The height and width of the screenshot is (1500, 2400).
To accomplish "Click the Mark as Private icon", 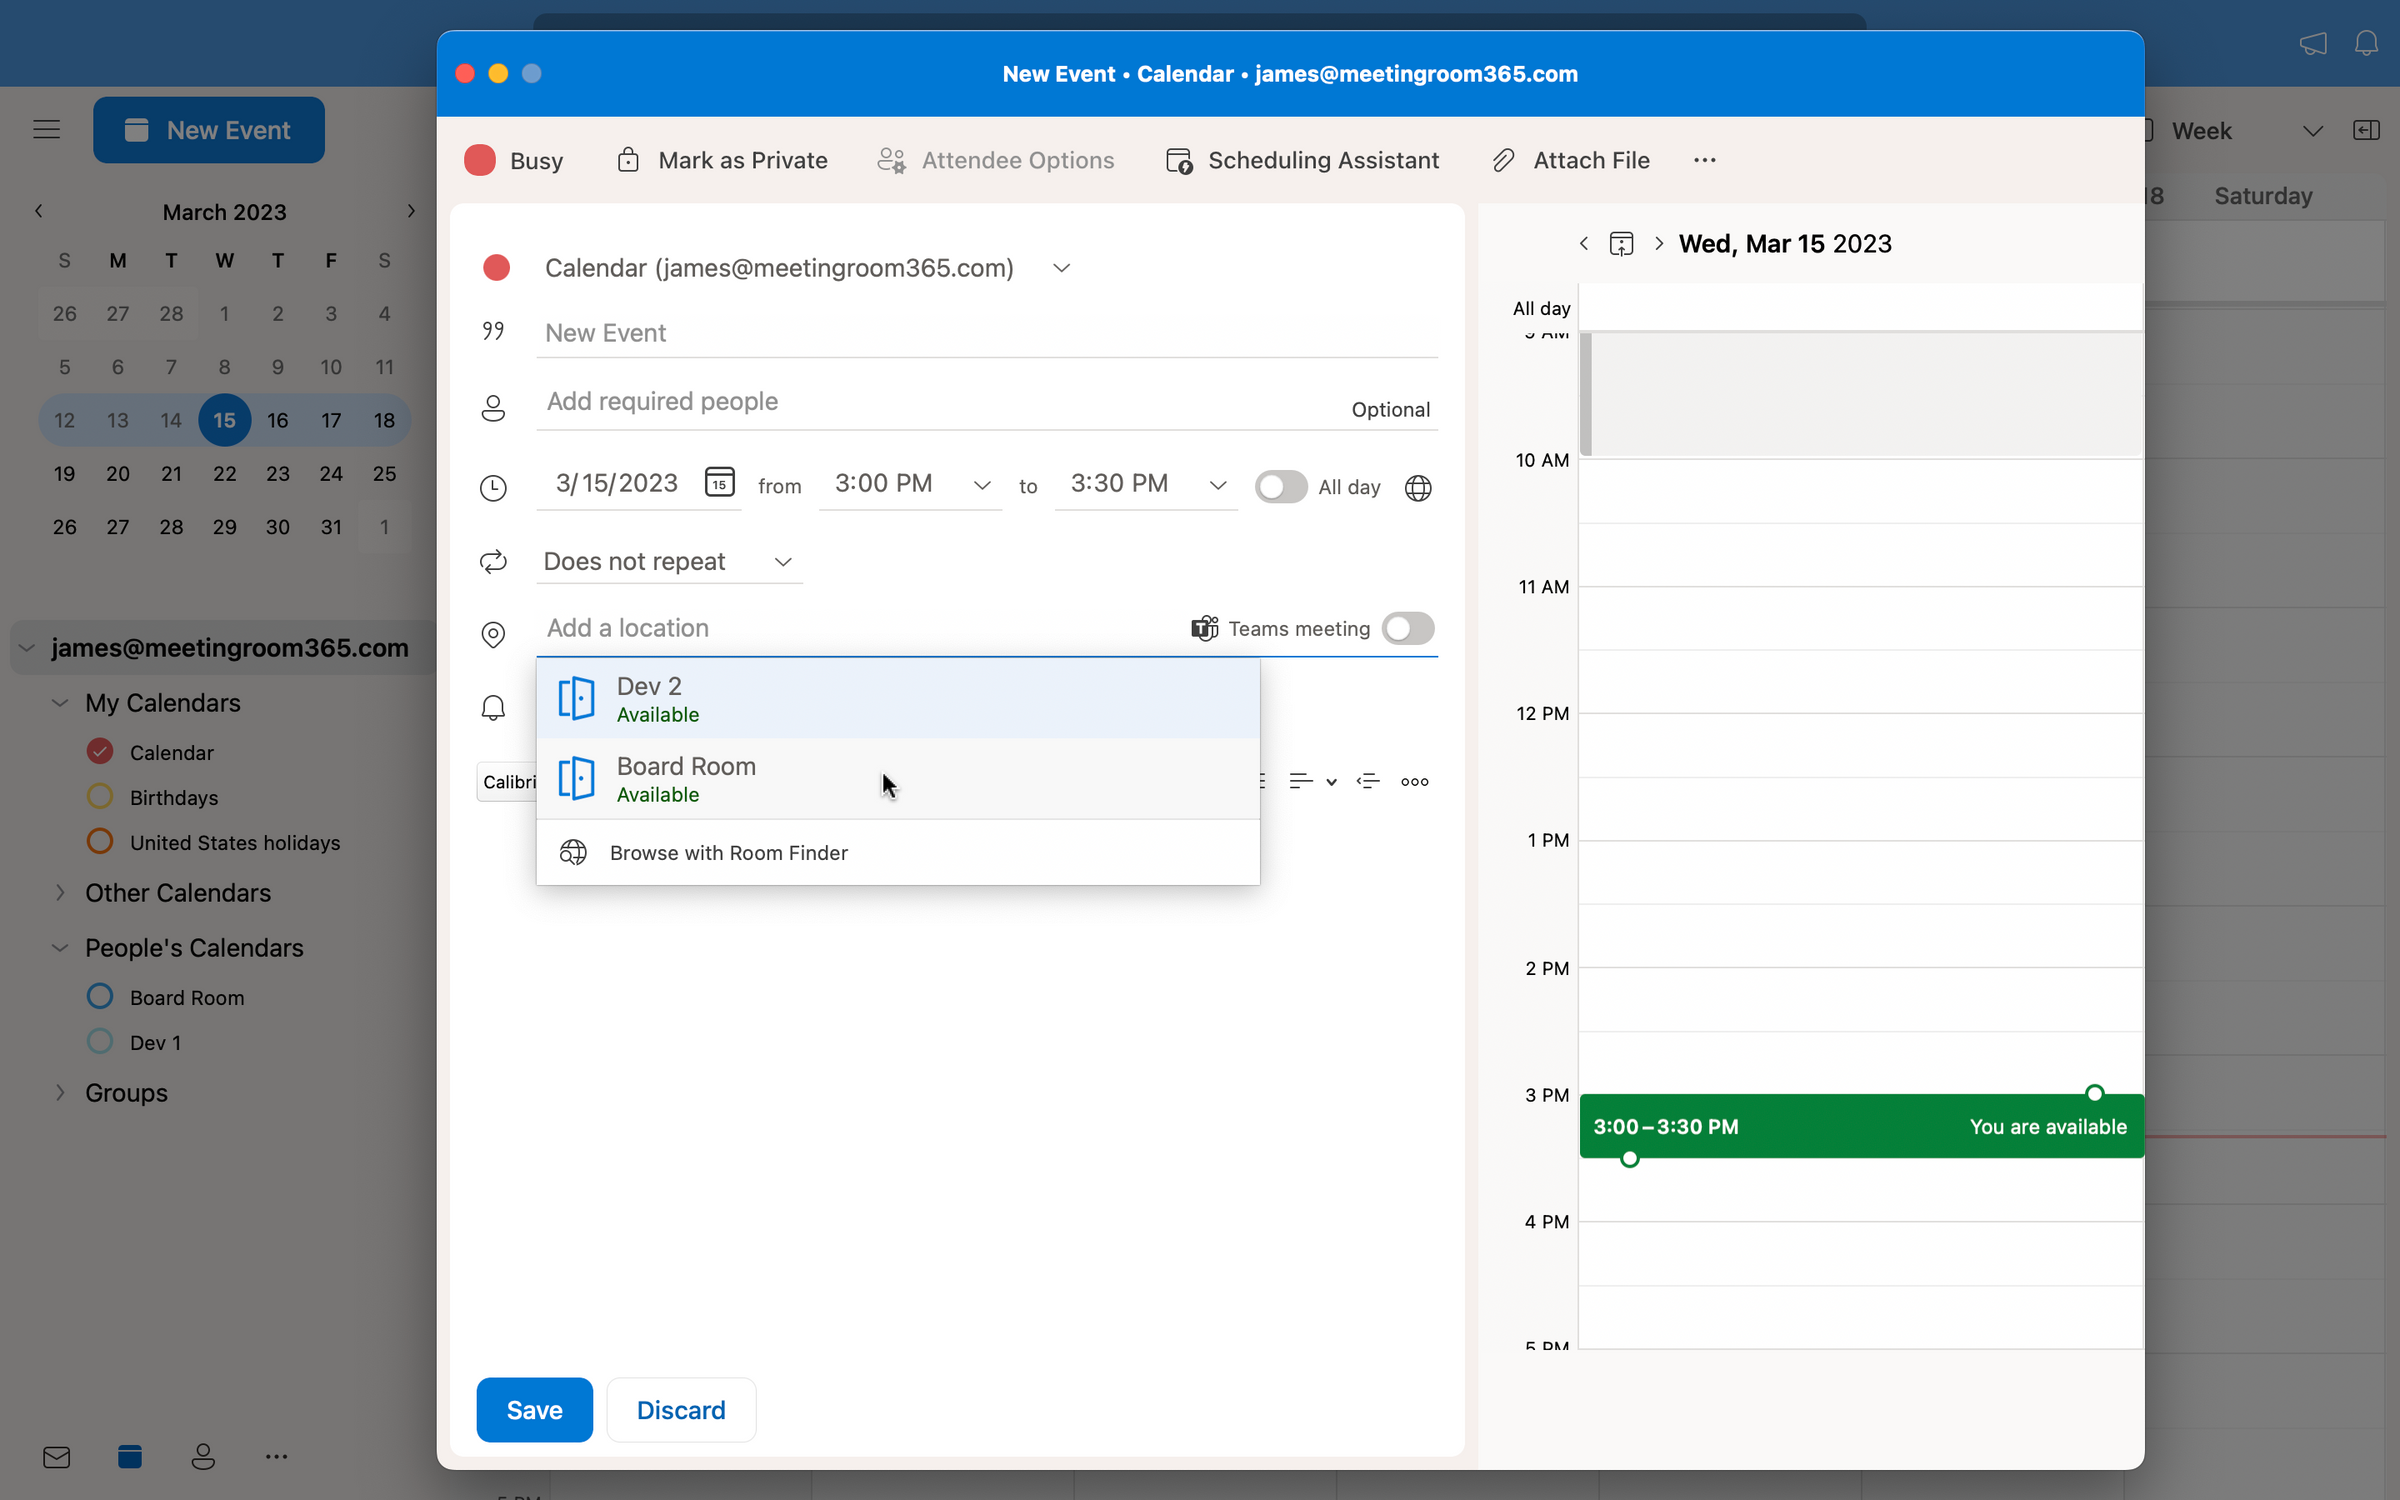I will [x=629, y=159].
